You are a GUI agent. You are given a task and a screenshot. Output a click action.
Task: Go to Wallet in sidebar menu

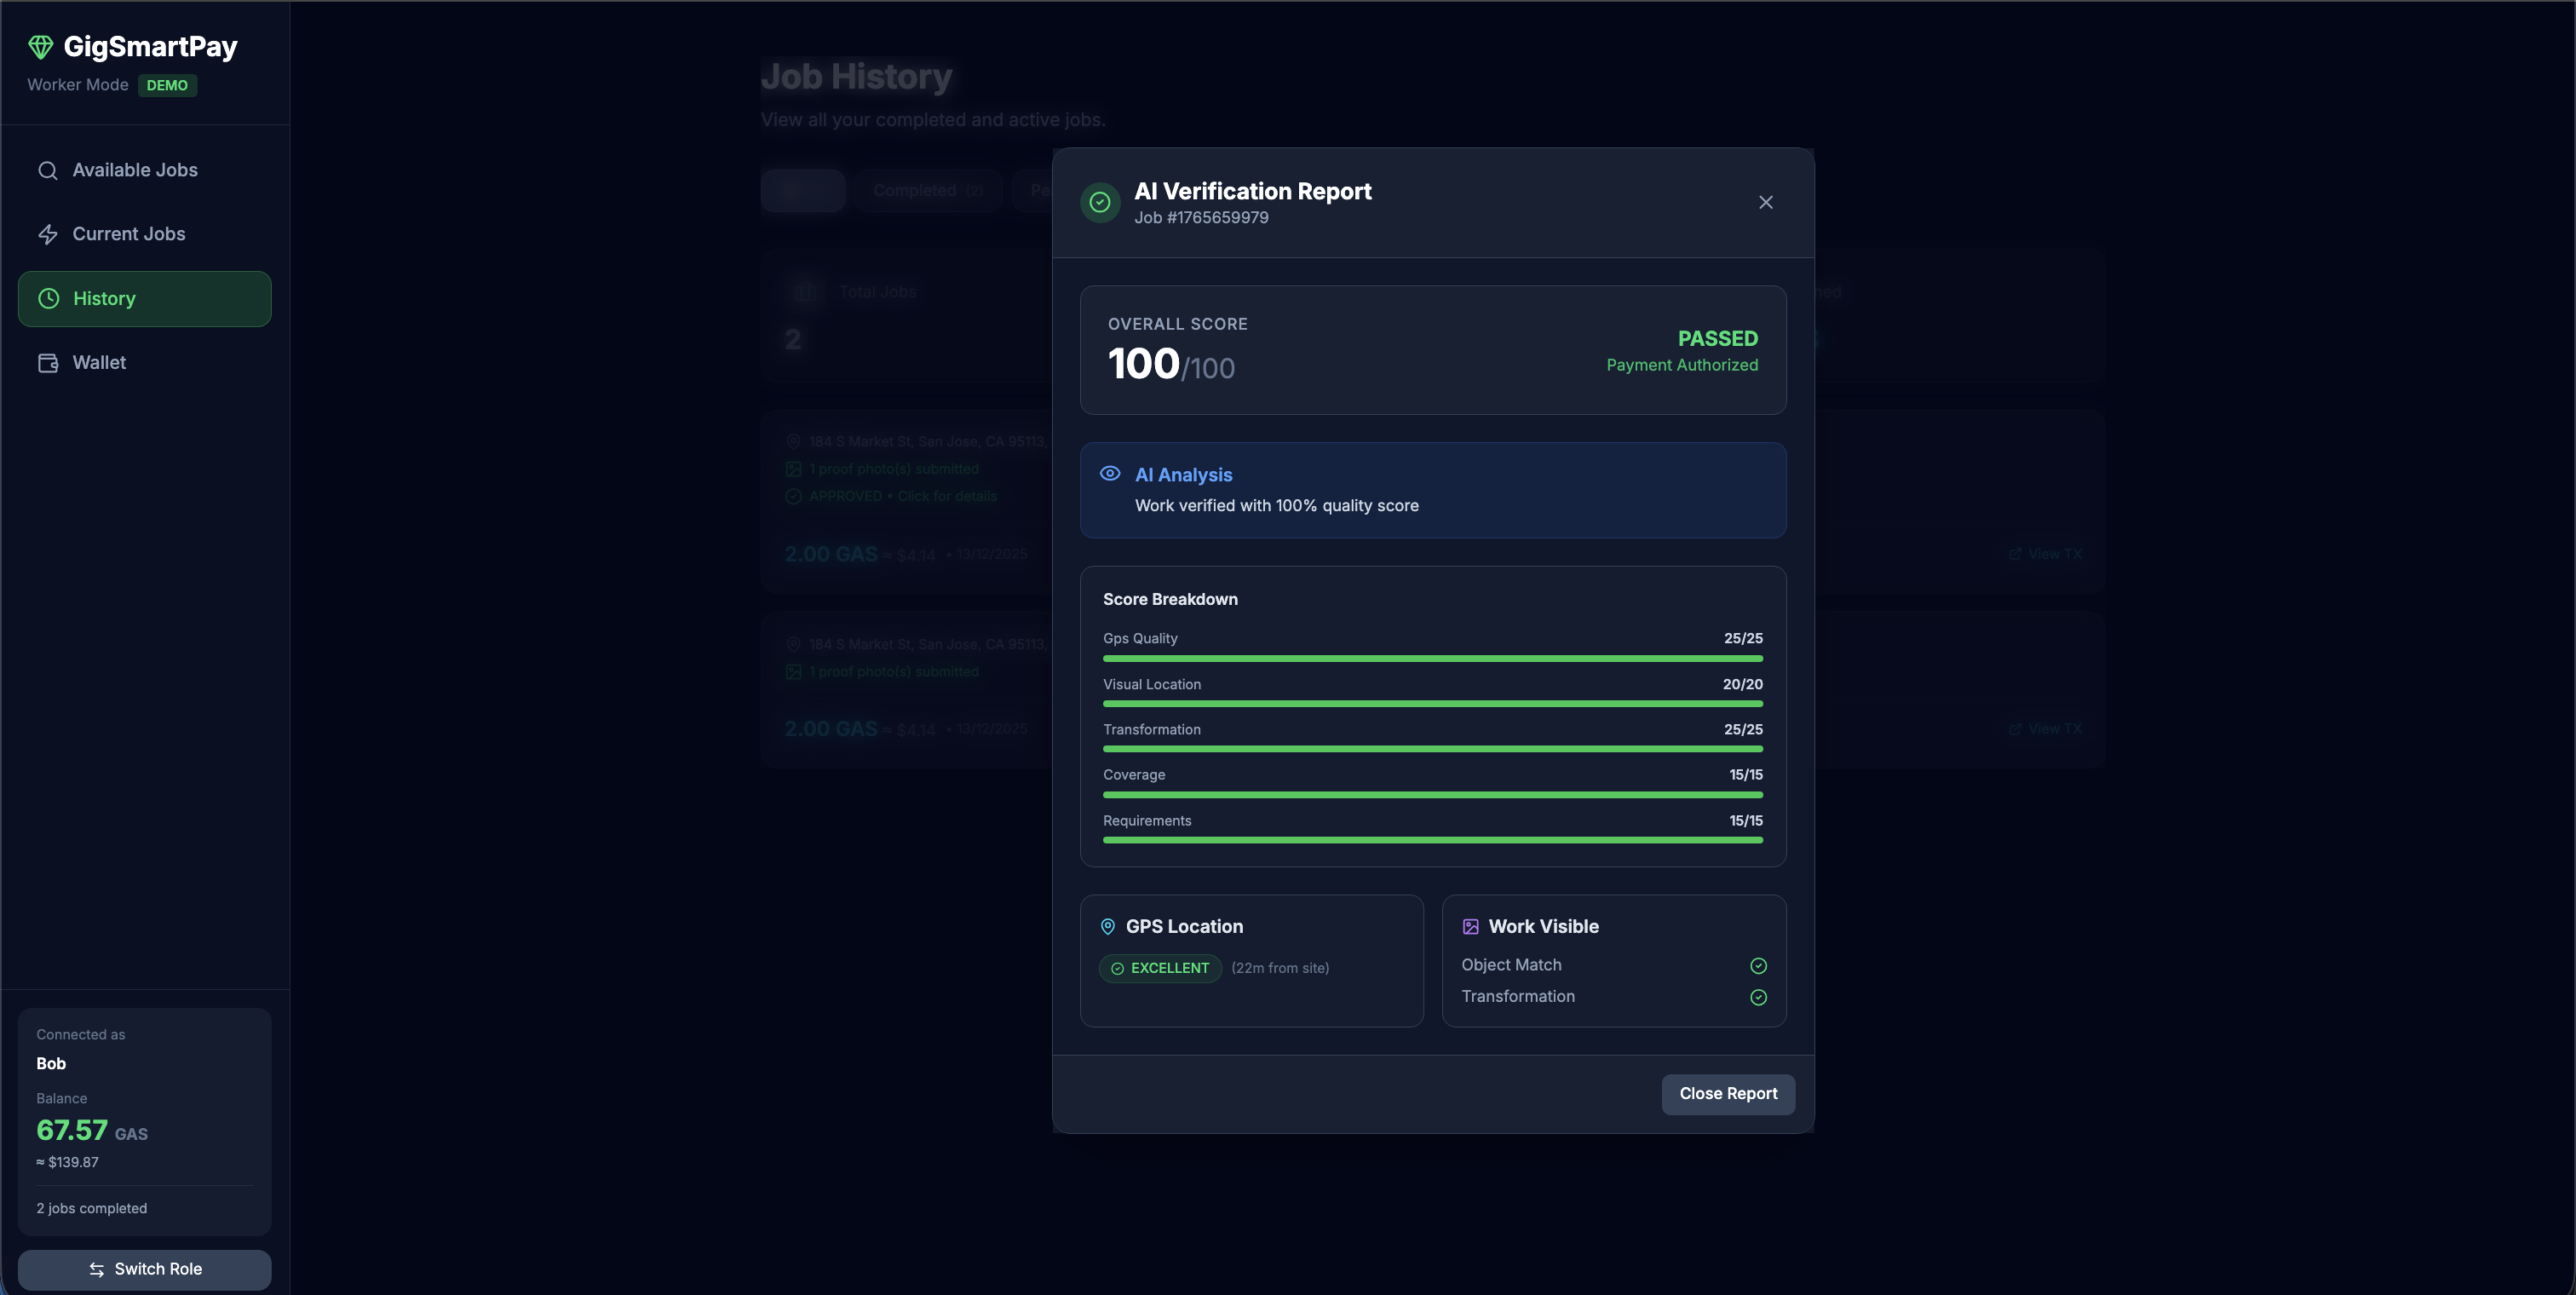coord(99,363)
